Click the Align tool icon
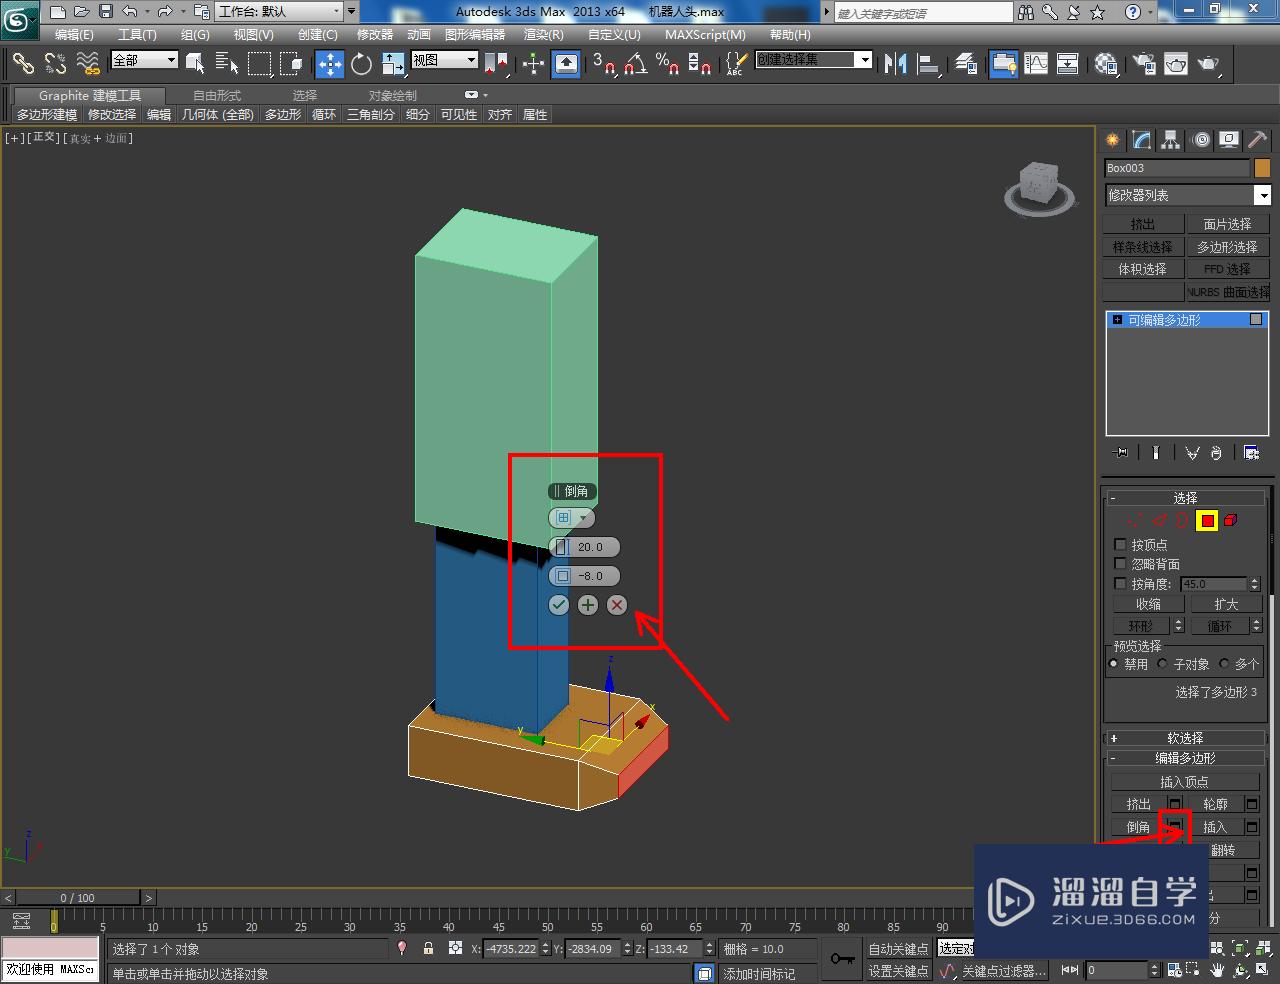Viewport: 1280px width, 984px height. [x=929, y=64]
